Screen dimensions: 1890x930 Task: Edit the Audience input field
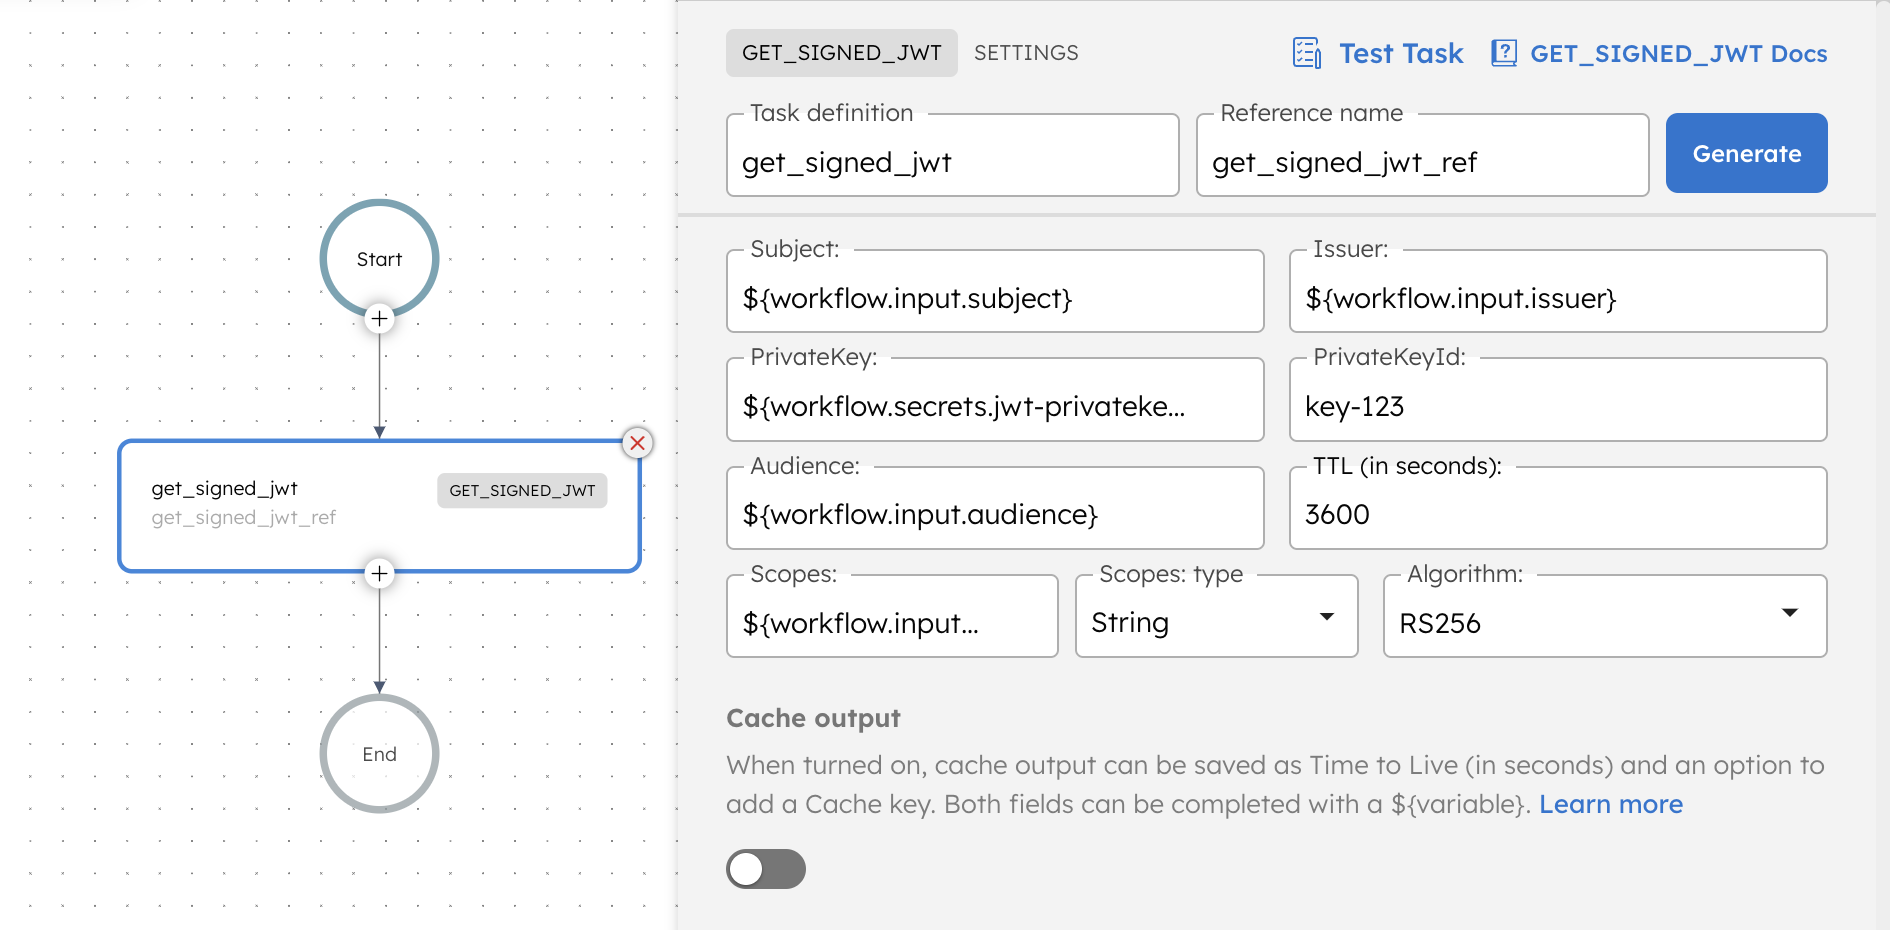[995, 508]
